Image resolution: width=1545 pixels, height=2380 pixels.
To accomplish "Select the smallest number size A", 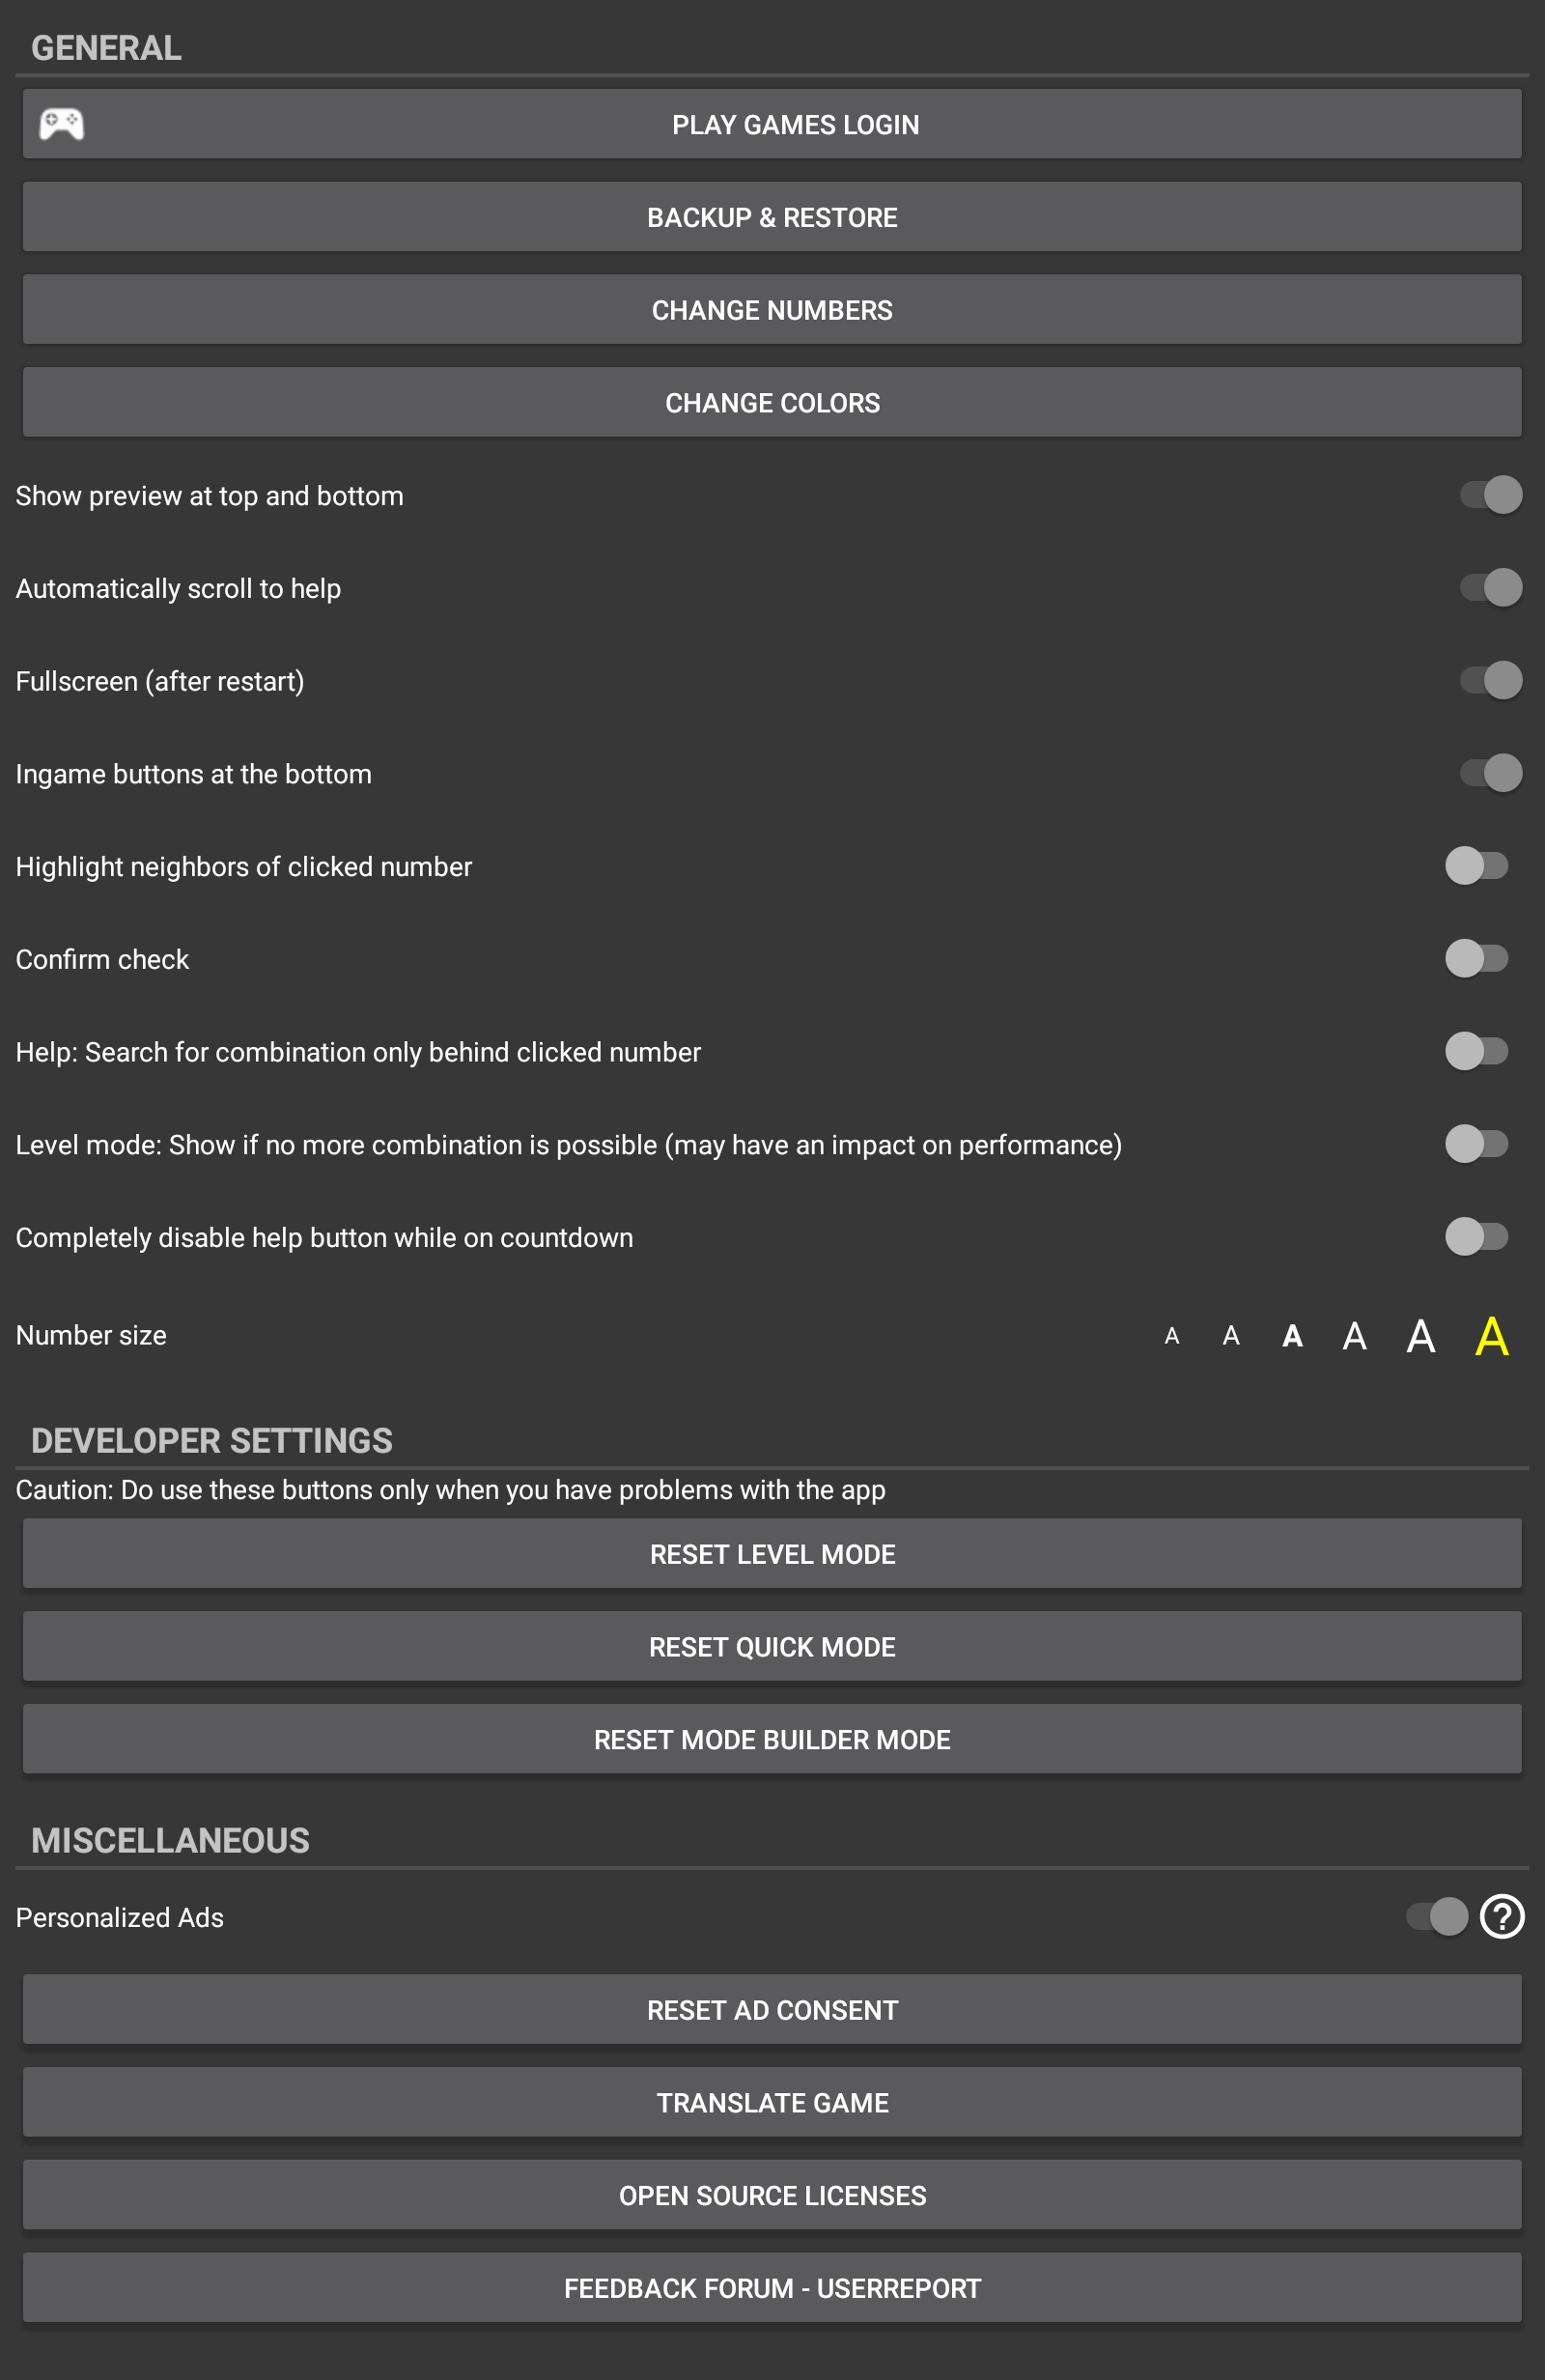I will pyautogui.click(x=1172, y=1336).
